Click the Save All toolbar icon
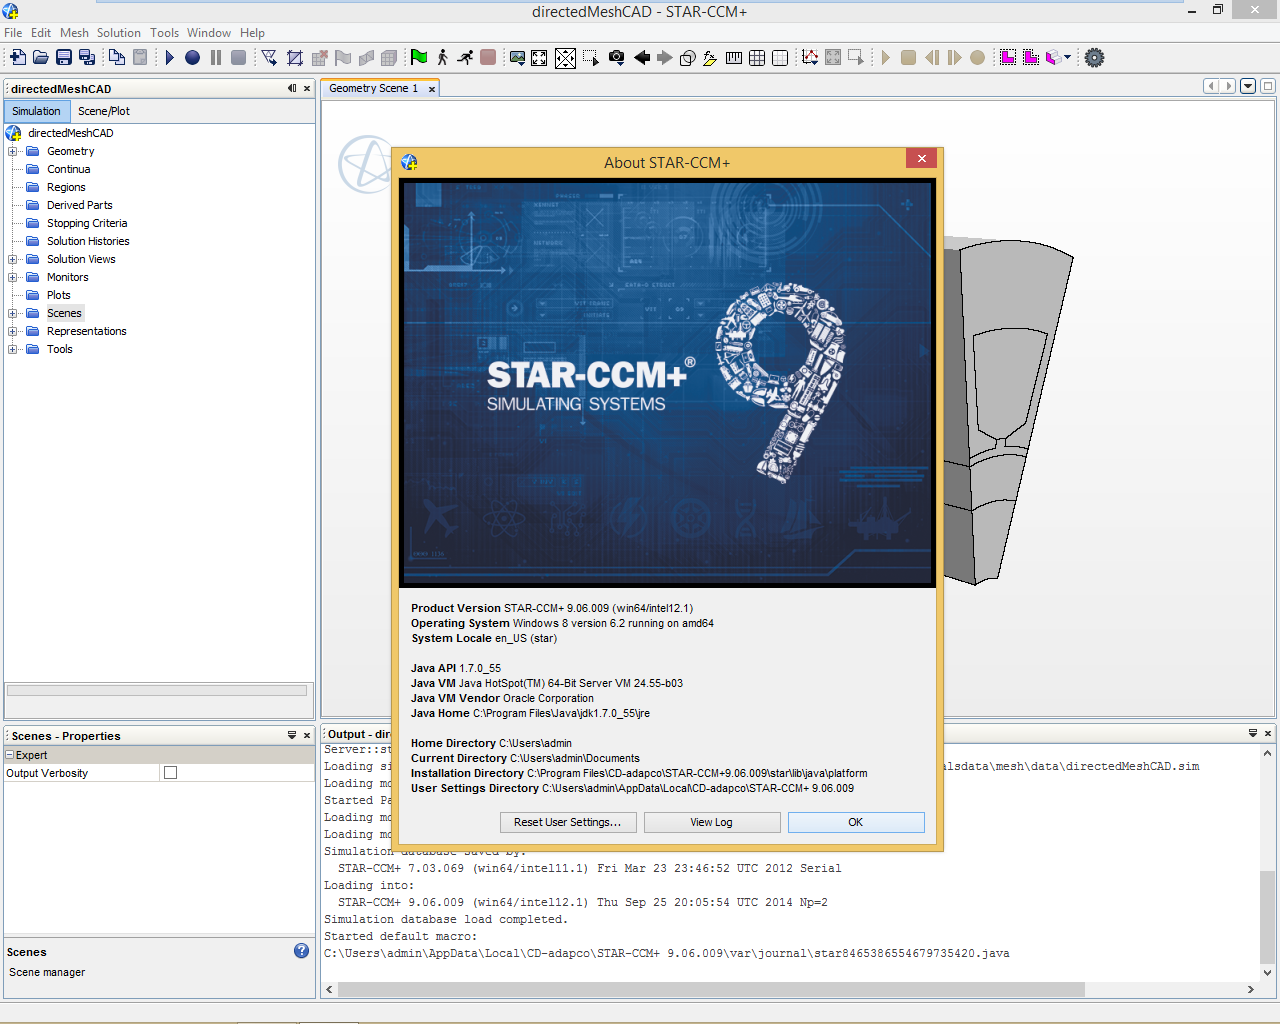 pyautogui.click(x=87, y=58)
